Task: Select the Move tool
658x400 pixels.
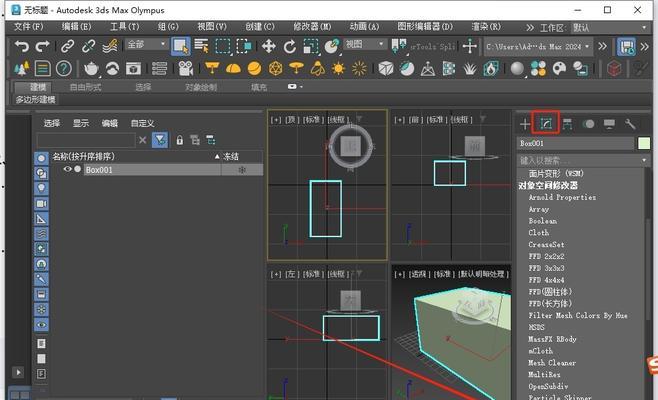Action: coord(268,46)
